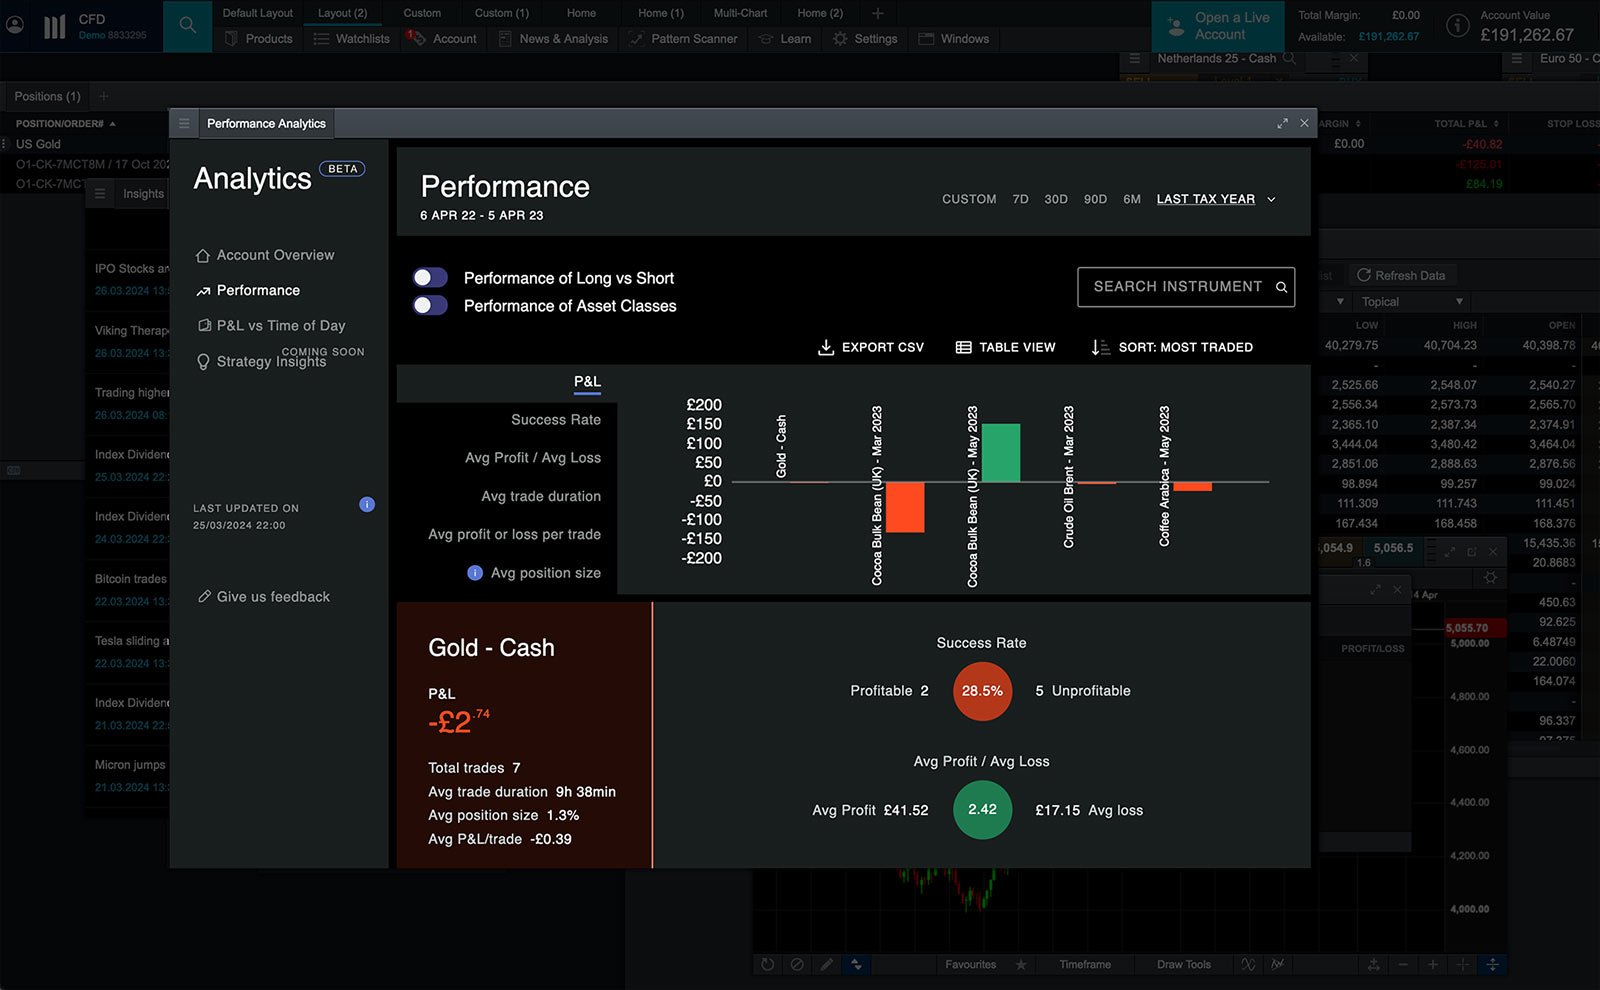Click the info icon beside Avg position size

click(475, 573)
